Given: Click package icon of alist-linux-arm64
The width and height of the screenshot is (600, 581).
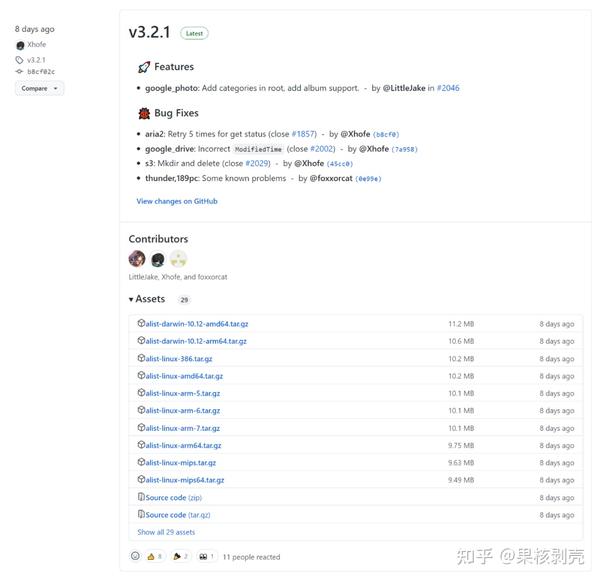Looking at the screenshot, I should [141, 444].
